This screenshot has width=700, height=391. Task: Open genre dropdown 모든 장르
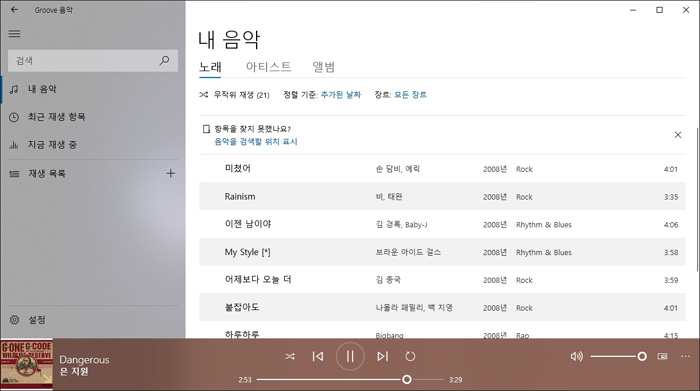pyautogui.click(x=410, y=95)
